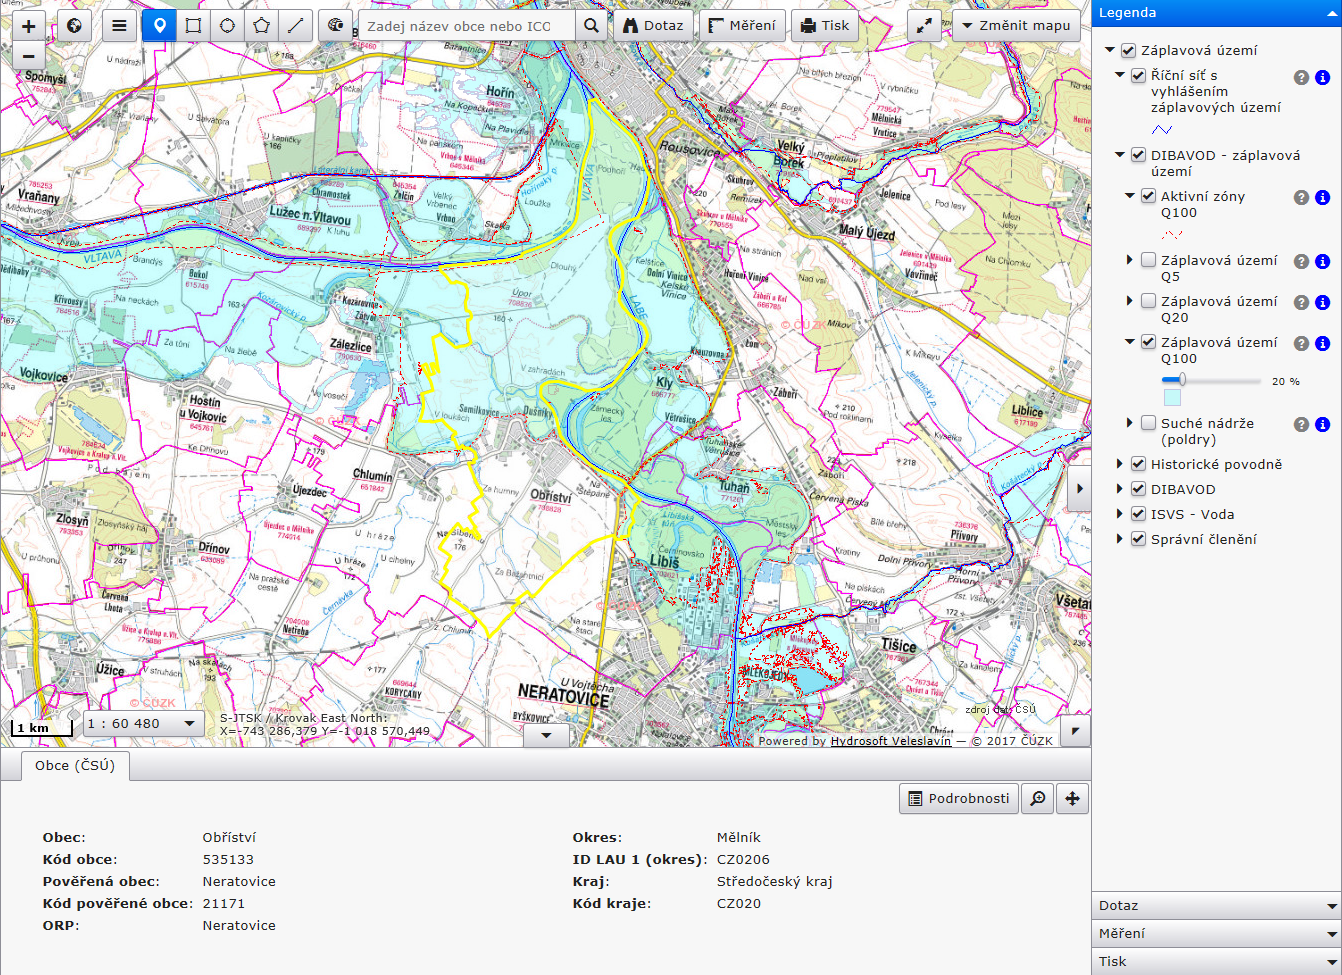Open help for Říční síť layer
The height and width of the screenshot is (975, 1342).
[x=1301, y=77]
